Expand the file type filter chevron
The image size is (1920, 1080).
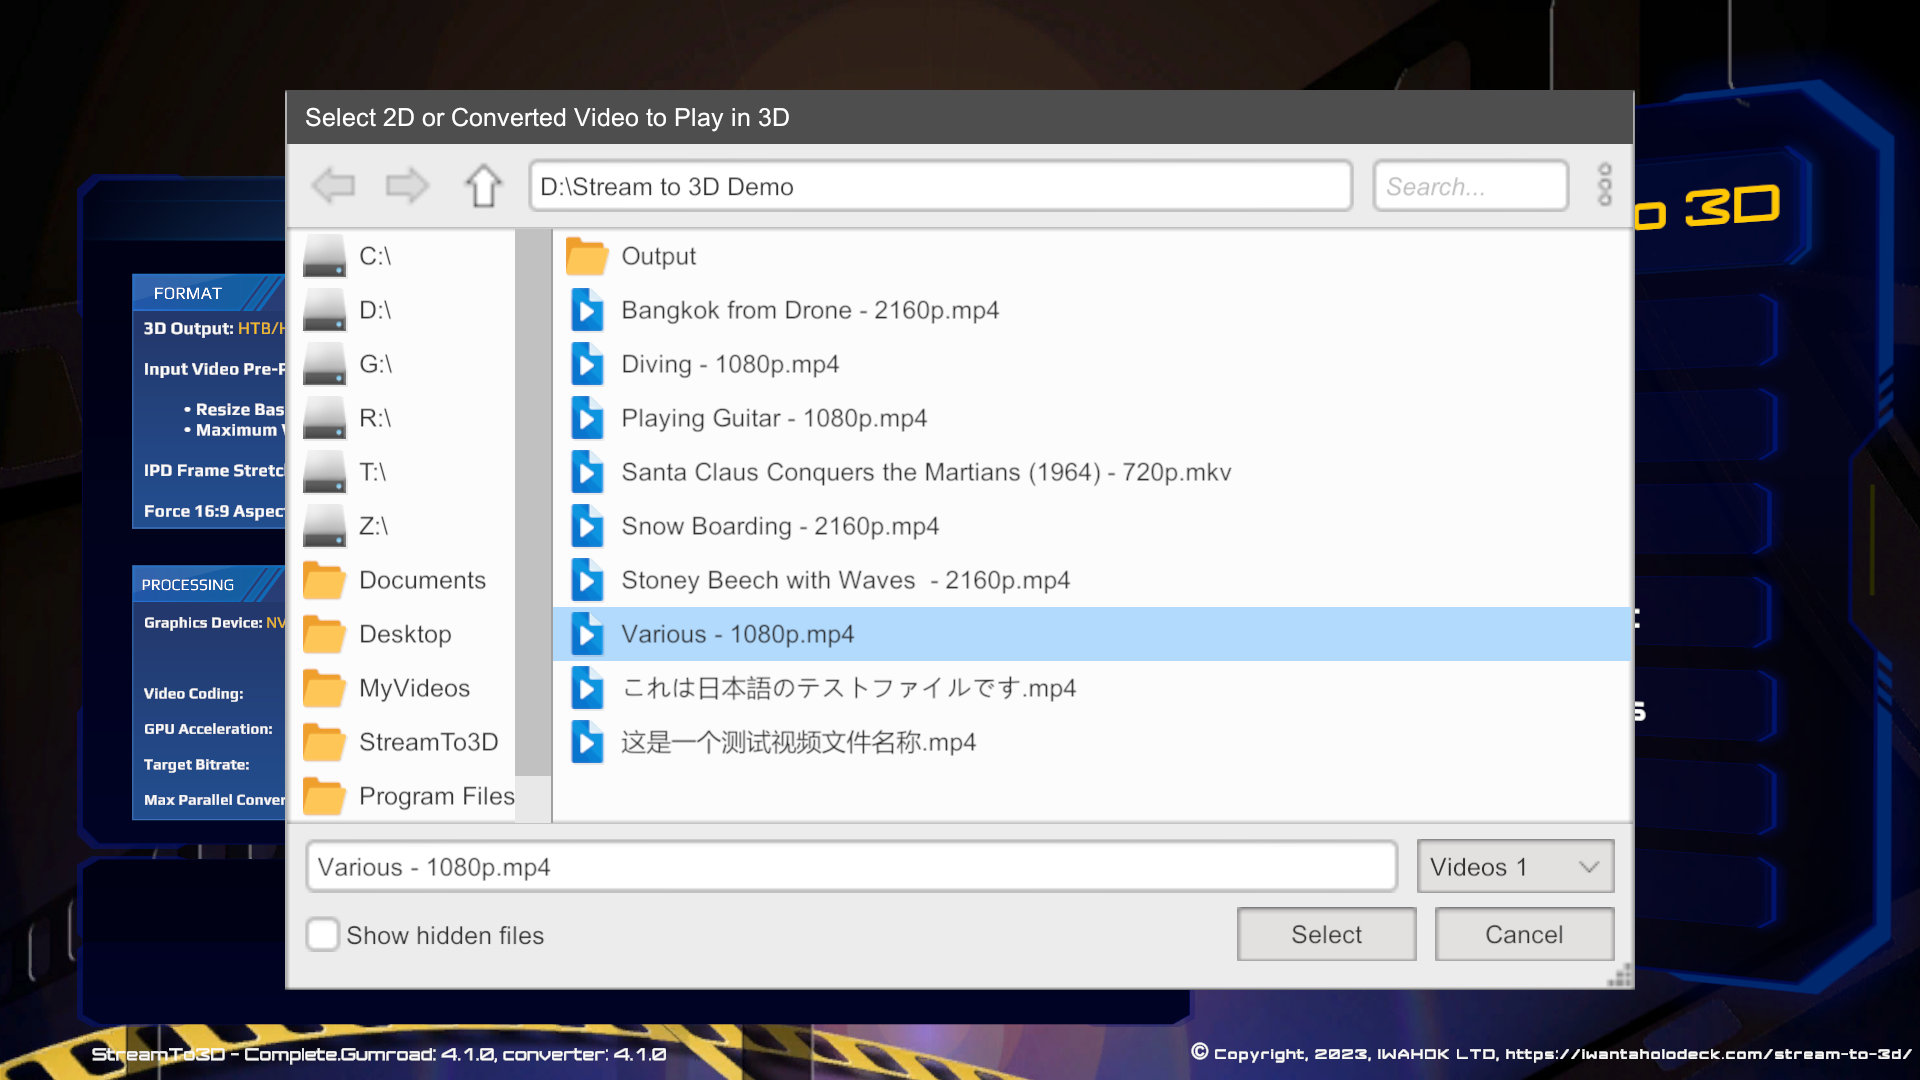(1588, 866)
